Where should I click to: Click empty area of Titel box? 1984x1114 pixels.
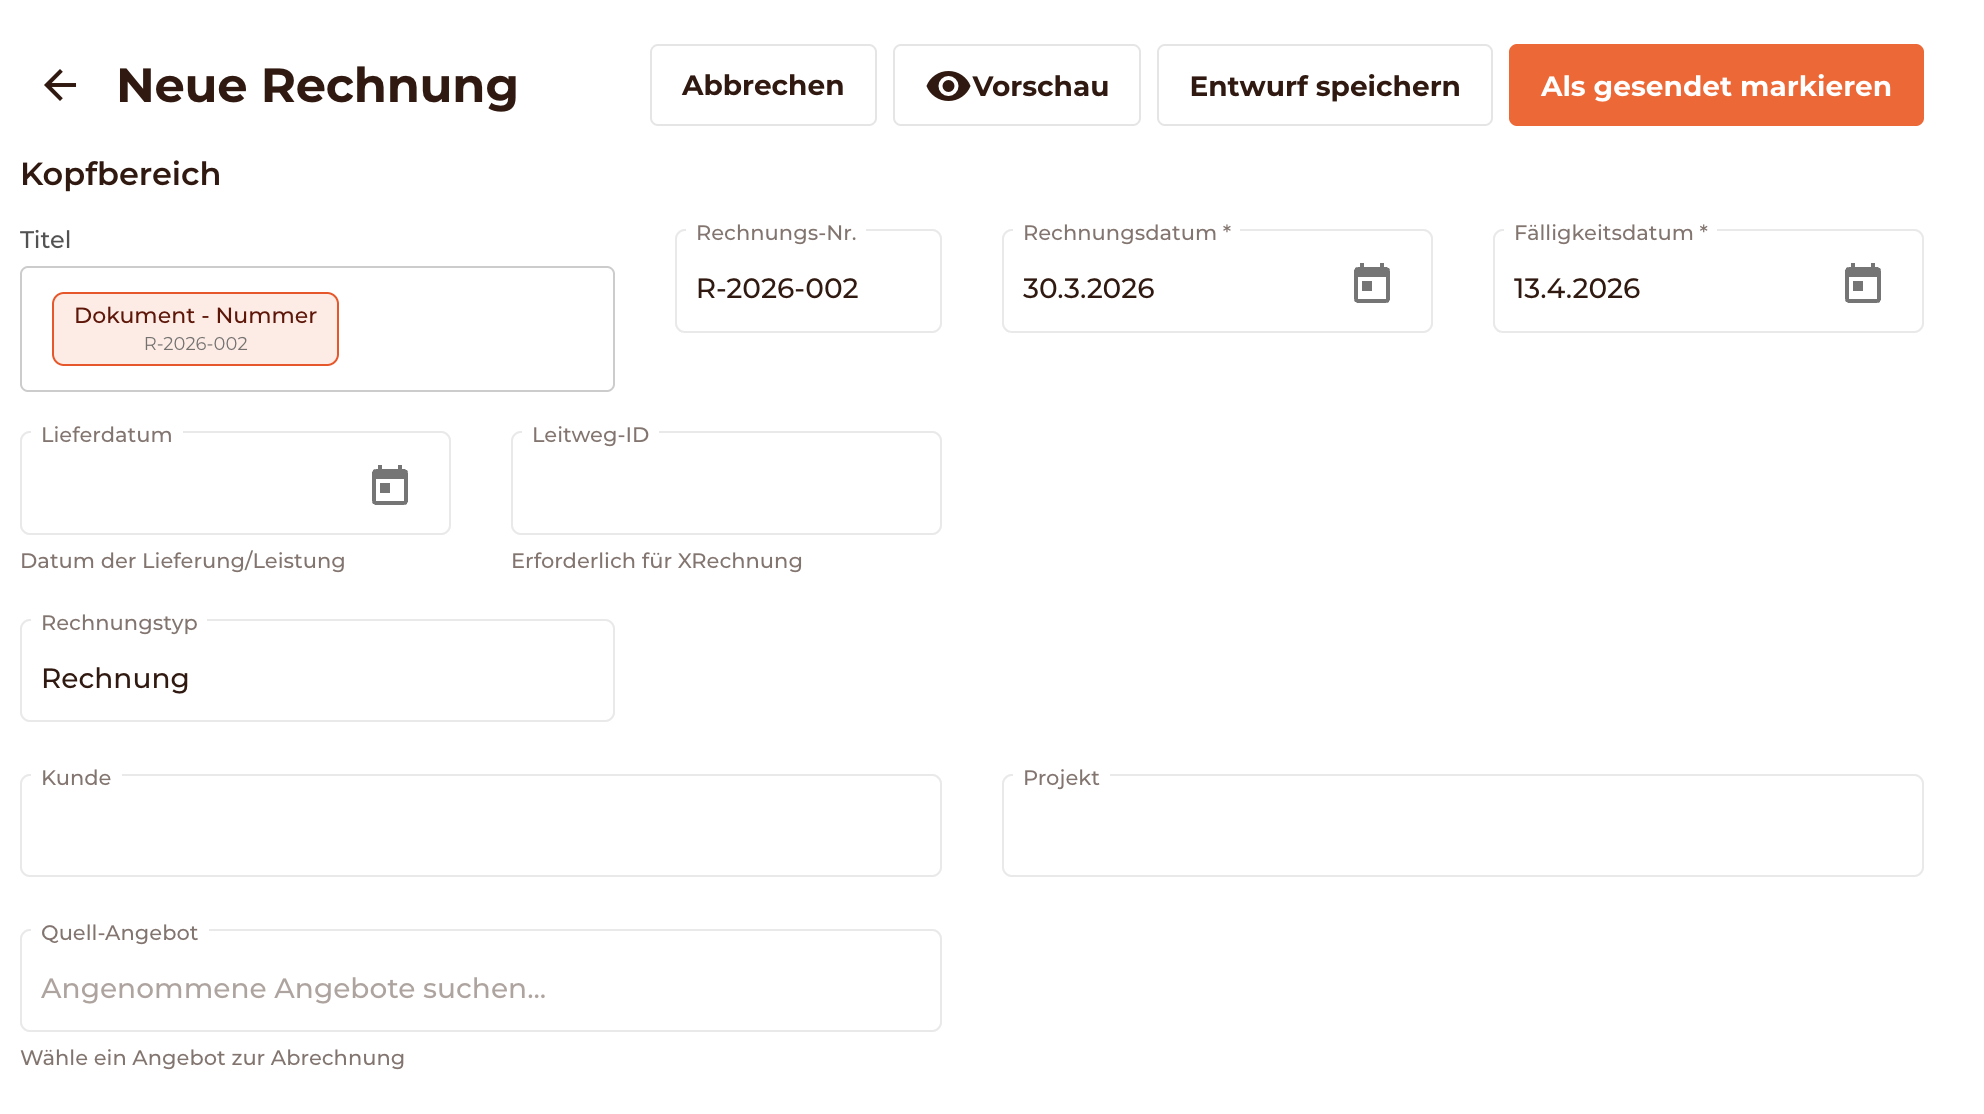tap(480, 328)
